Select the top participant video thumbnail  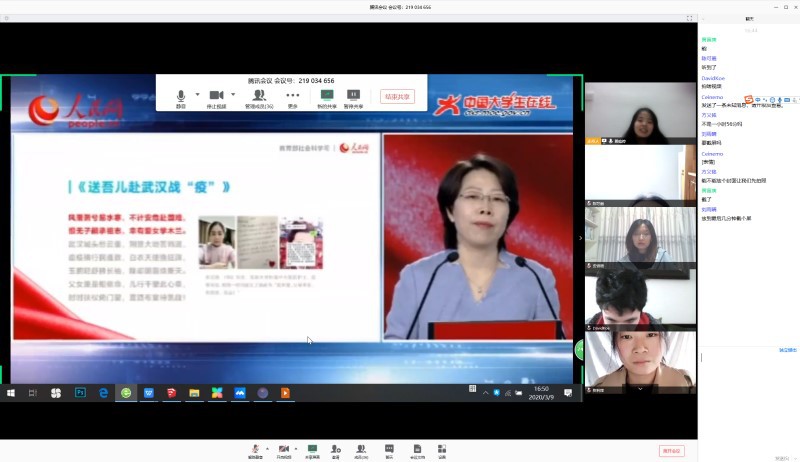pos(640,113)
